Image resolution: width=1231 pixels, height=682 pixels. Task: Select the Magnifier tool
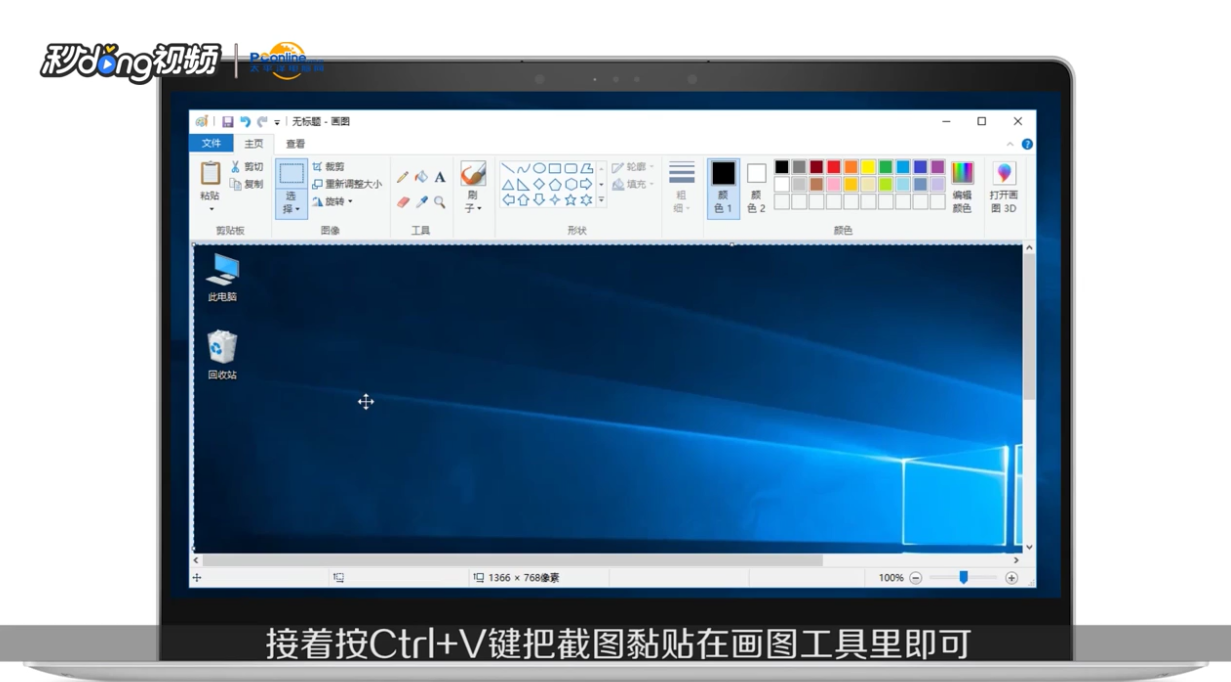click(x=439, y=202)
